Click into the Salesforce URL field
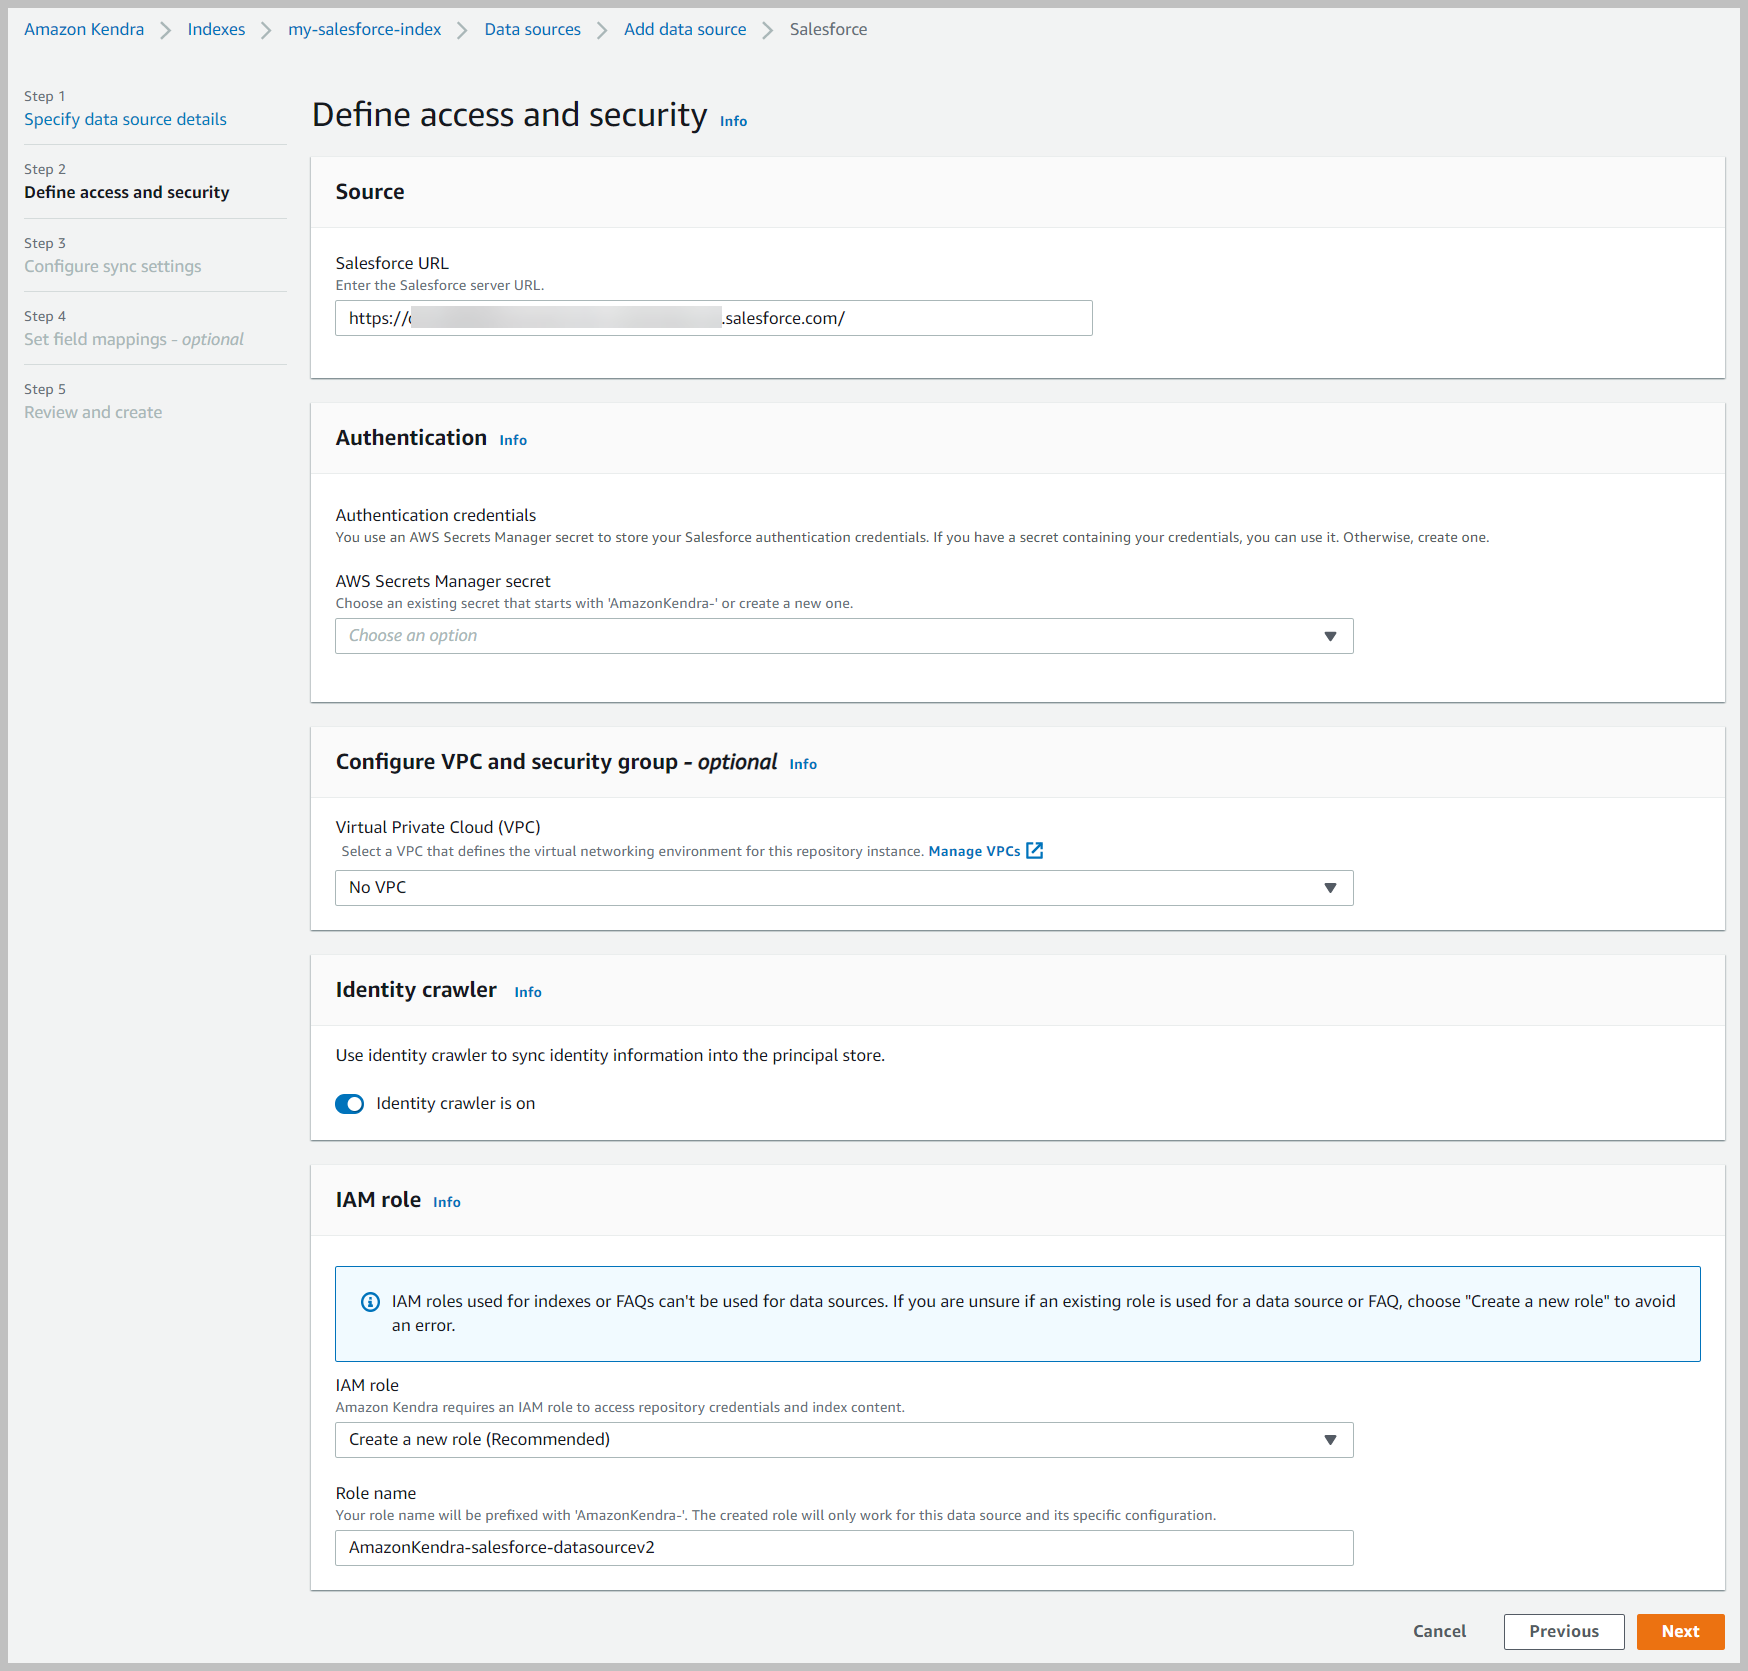Screen dimensions: 1748x1671 coord(714,318)
